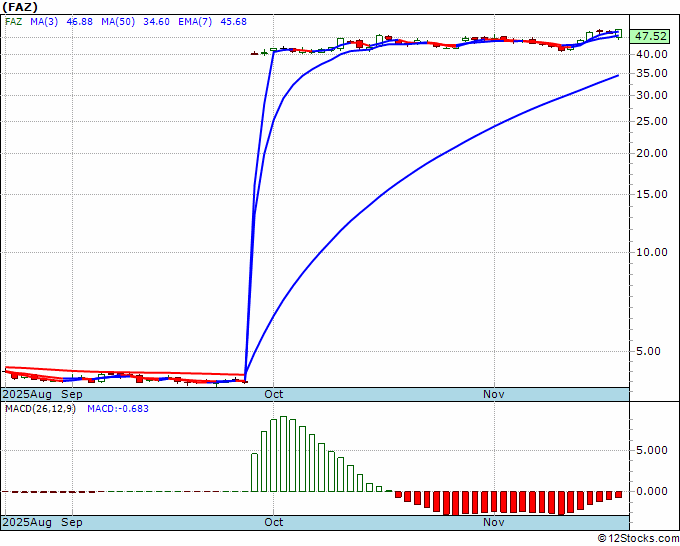Click the 10.00 price axis label
Screen dimensions: 680x546
coord(652,252)
